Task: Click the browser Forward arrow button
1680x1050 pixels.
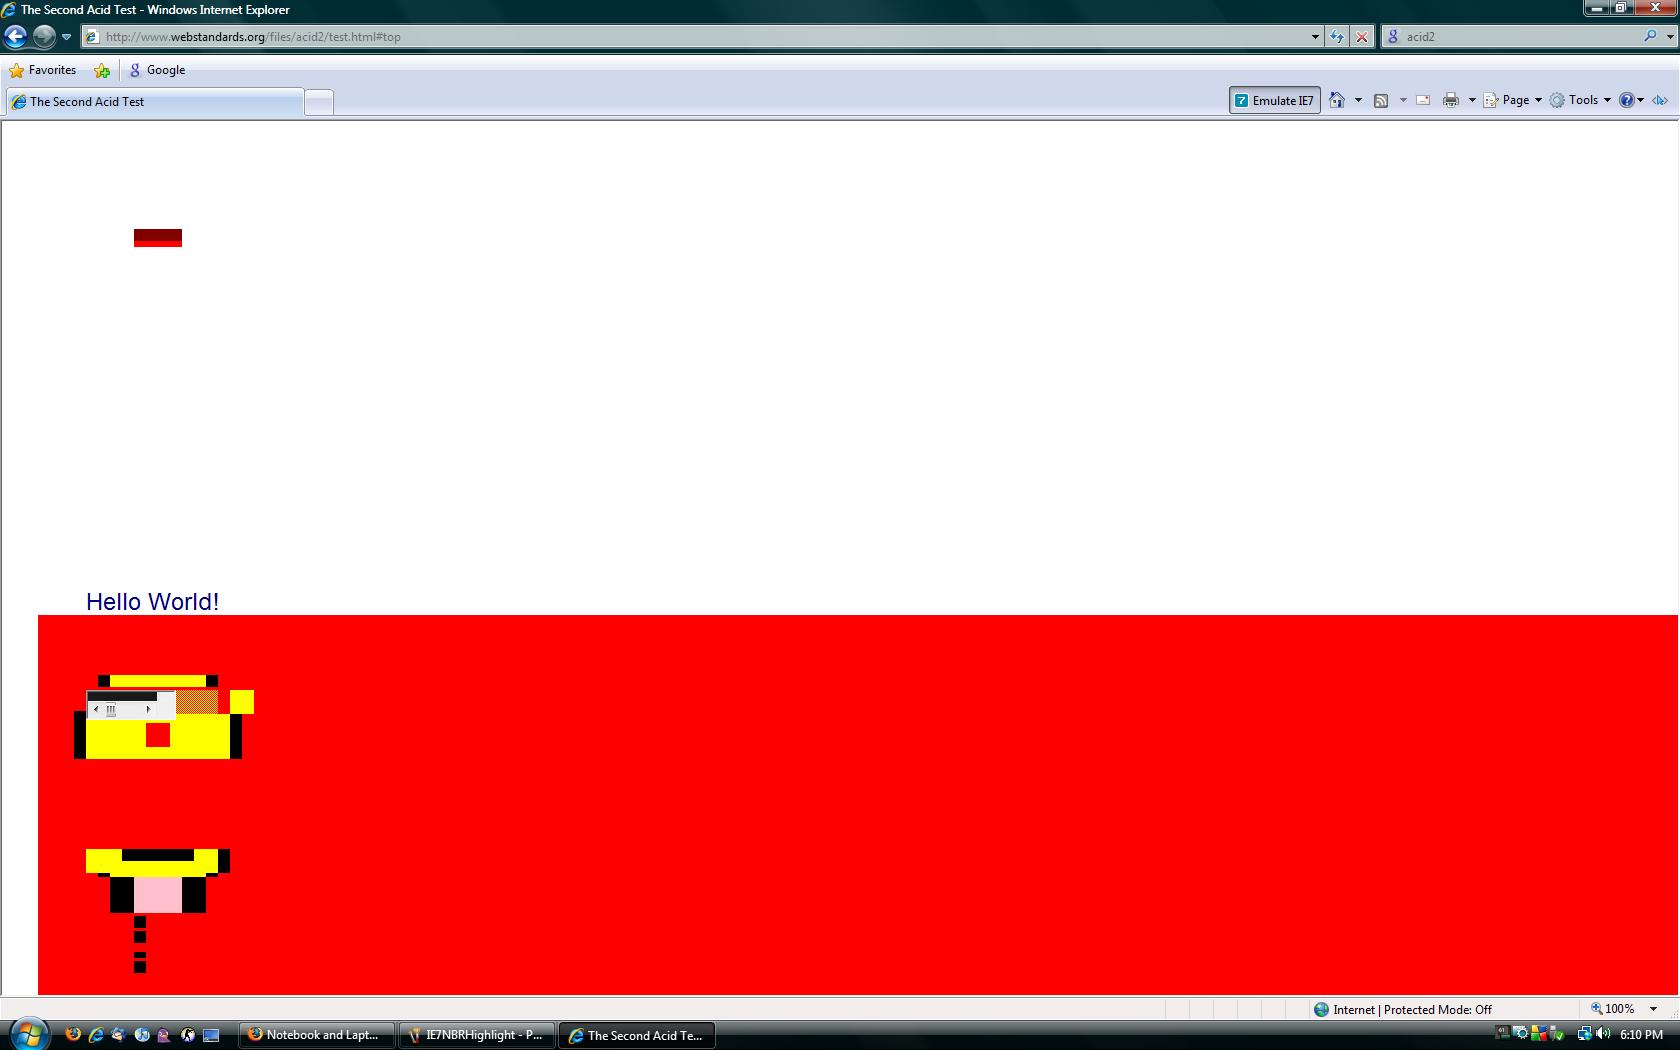Action: coord(44,37)
